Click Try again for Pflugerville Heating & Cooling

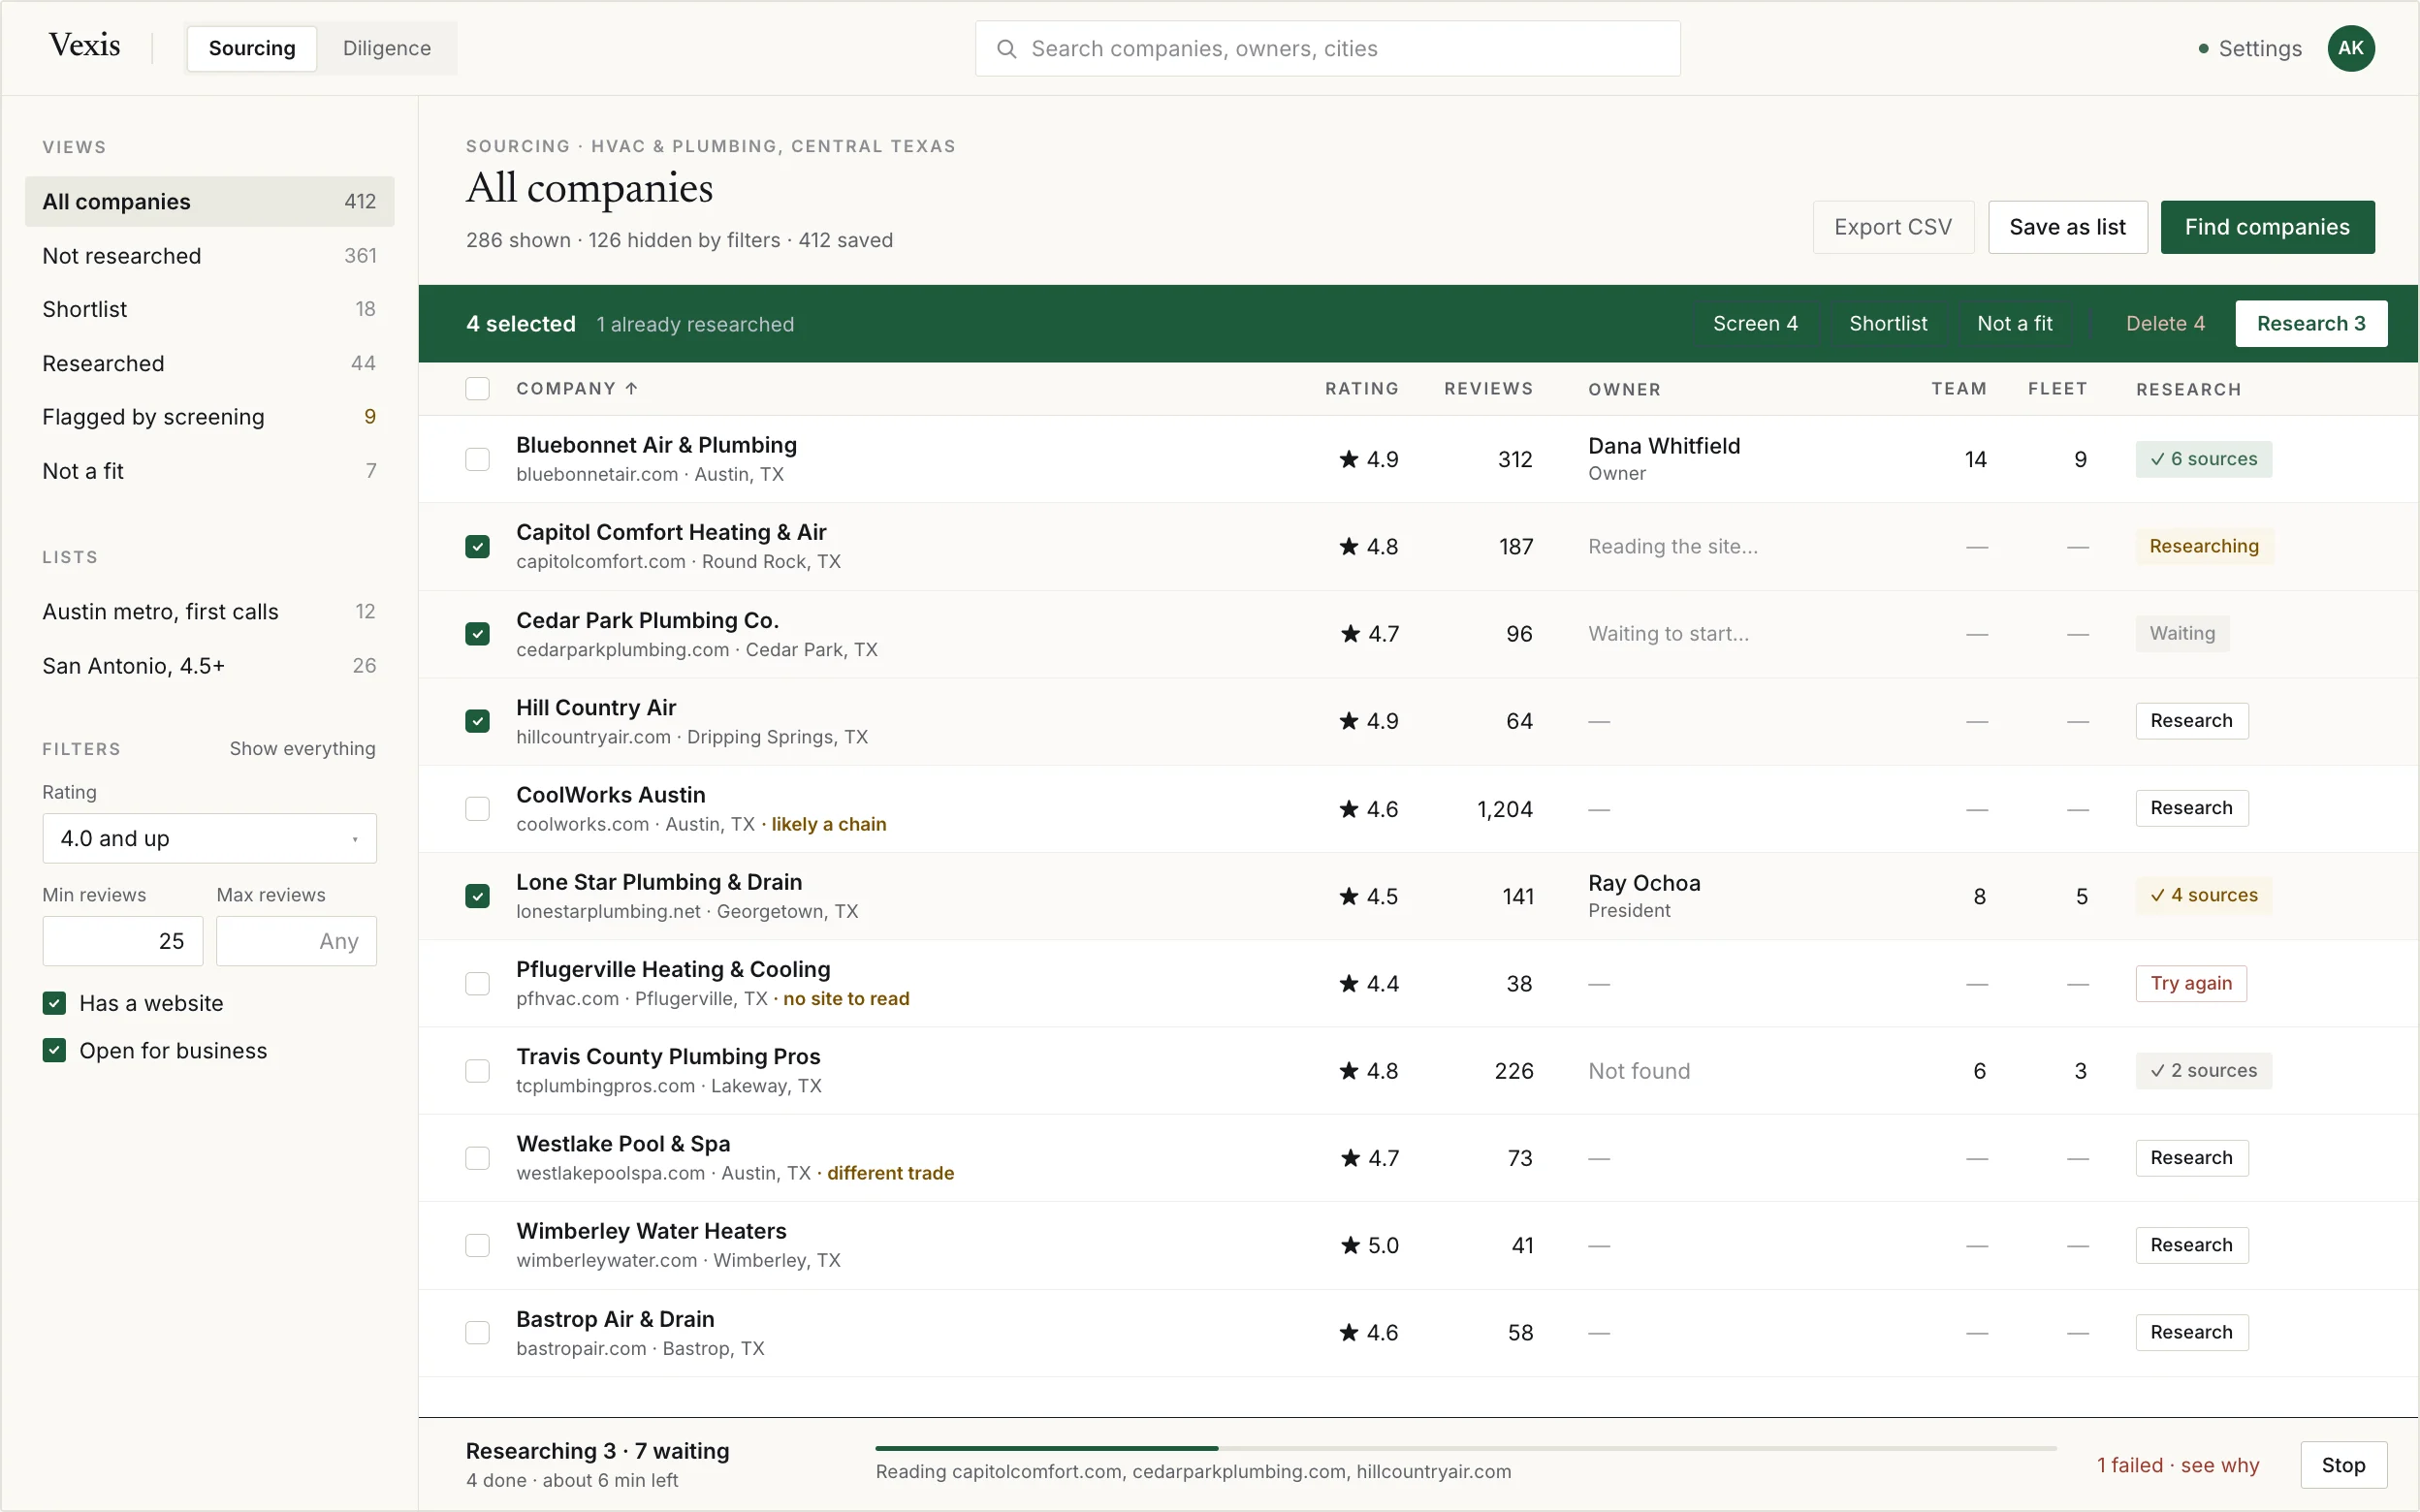(x=2191, y=983)
